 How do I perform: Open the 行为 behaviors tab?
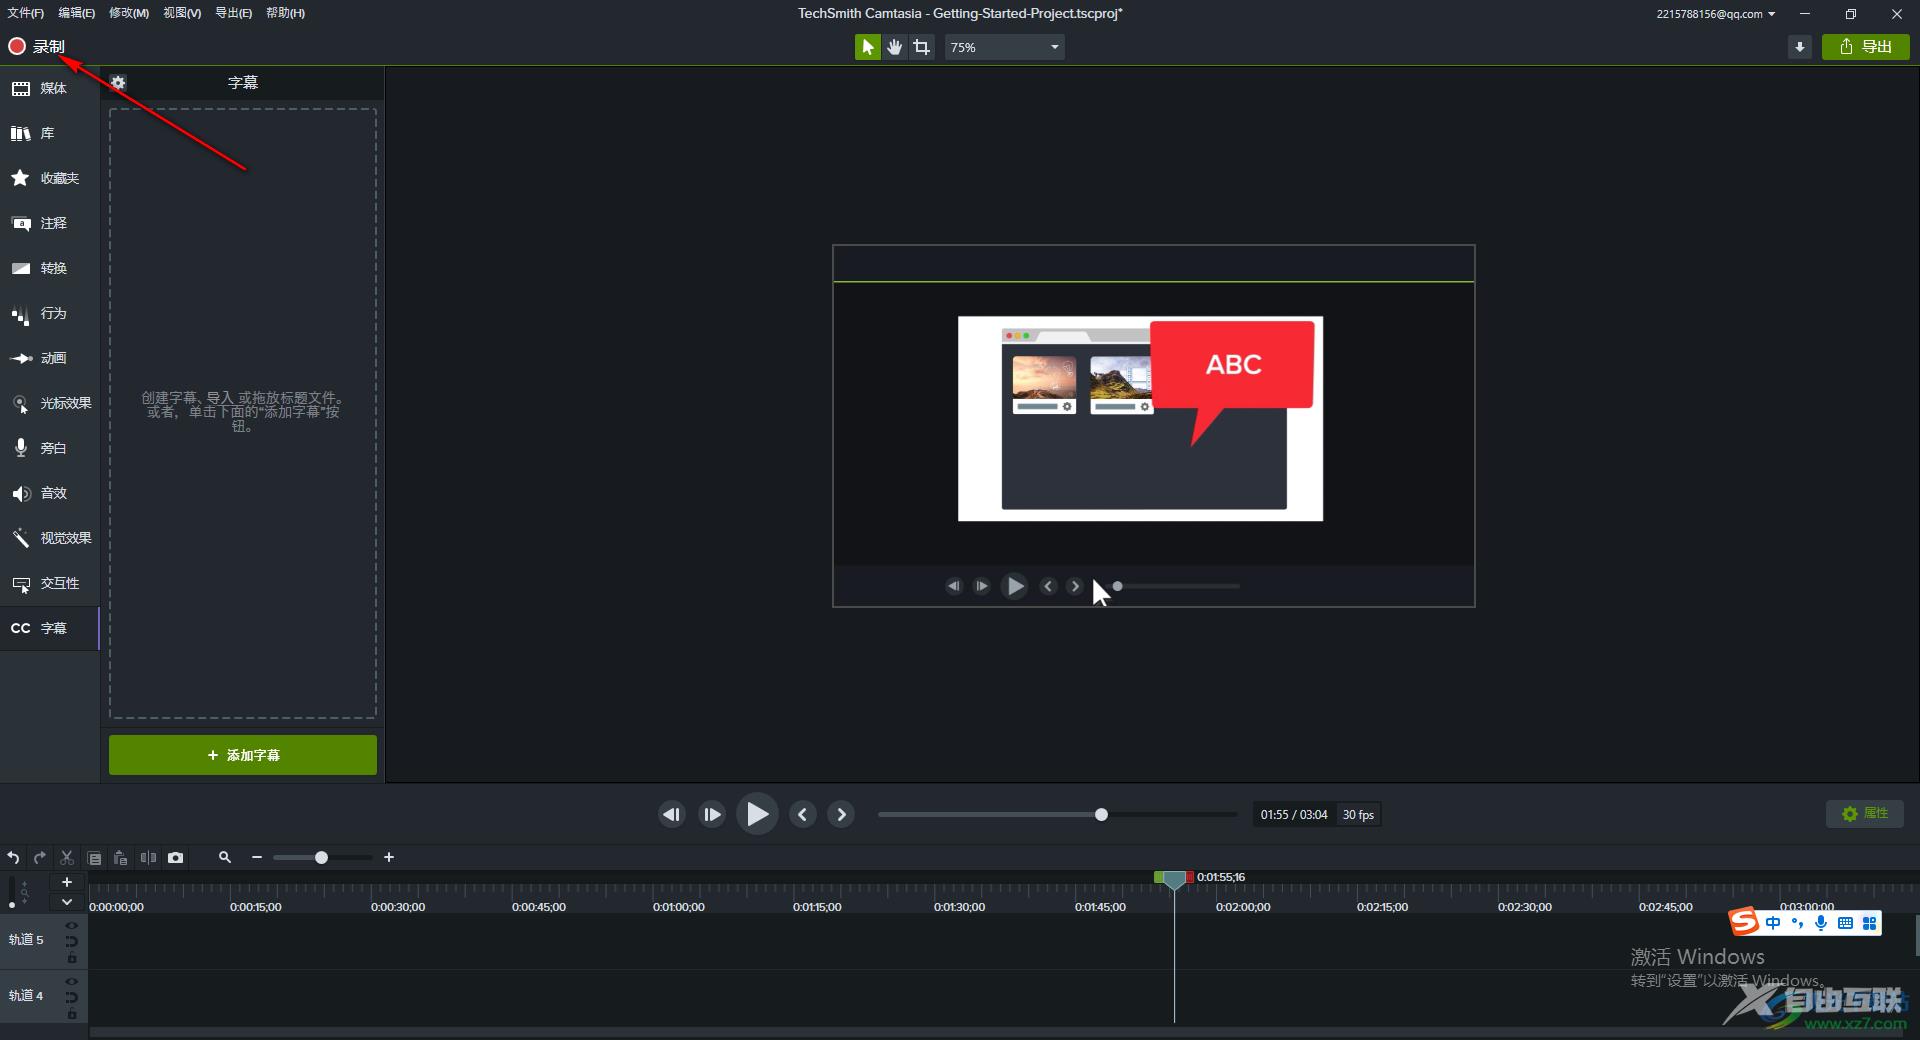(x=50, y=313)
